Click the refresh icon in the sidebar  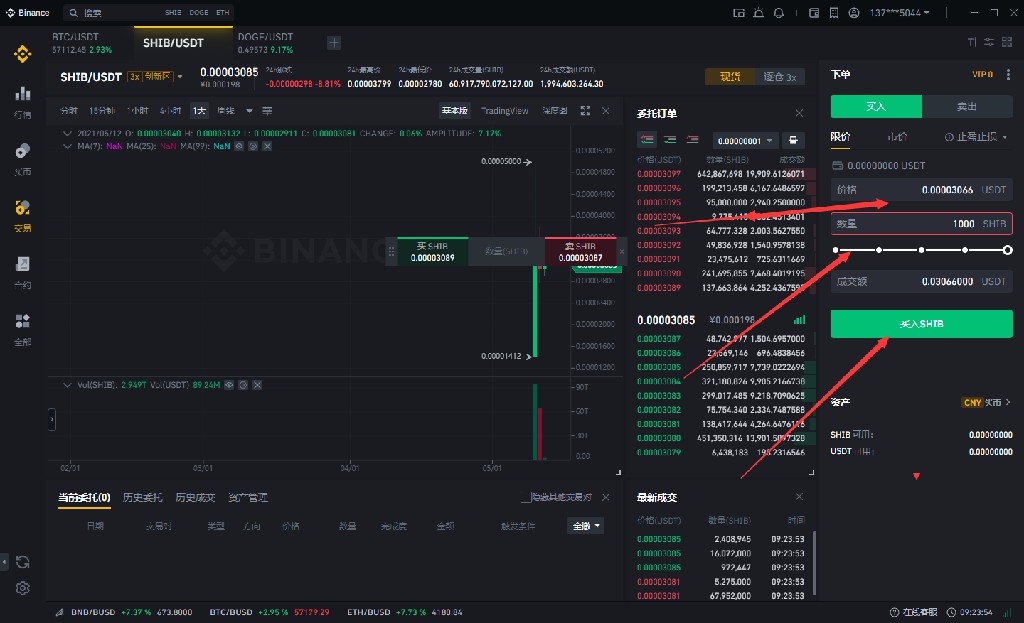point(23,562)
